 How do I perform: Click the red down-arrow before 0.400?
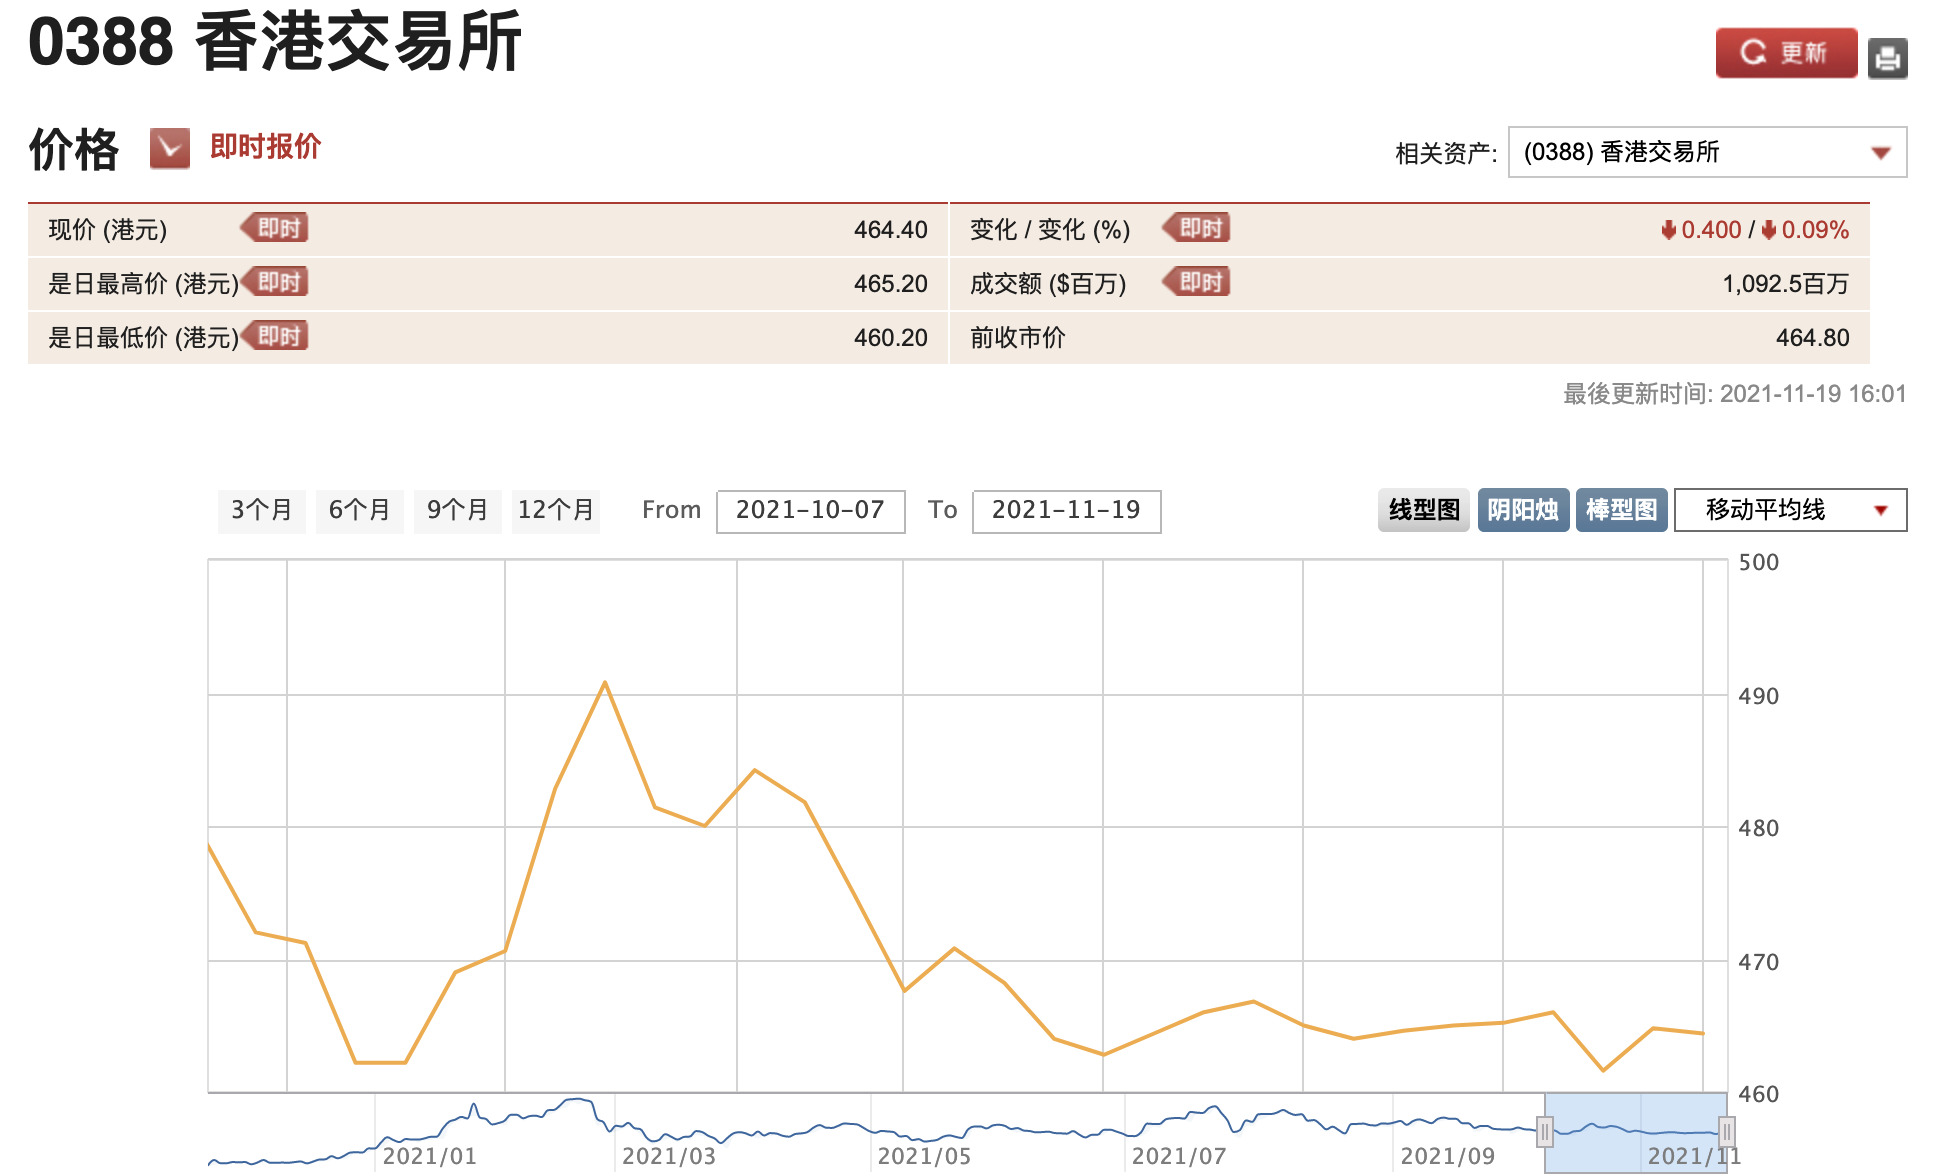click(x=1668, y=230)
